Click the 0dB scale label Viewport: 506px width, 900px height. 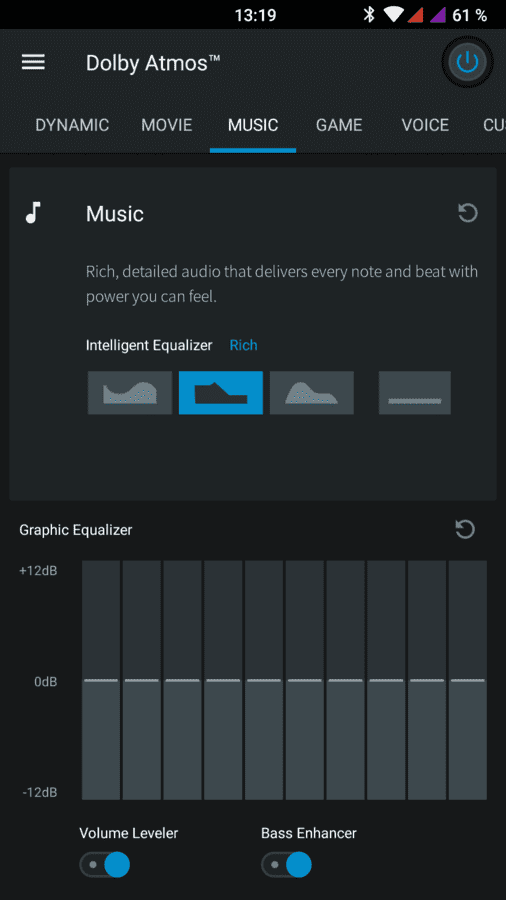coord(45,682)
